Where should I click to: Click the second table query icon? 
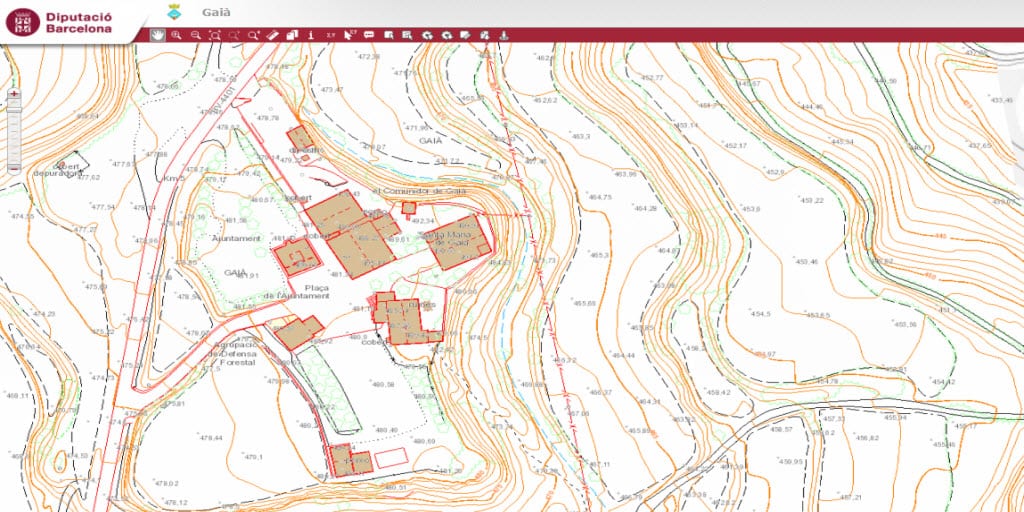408,35
